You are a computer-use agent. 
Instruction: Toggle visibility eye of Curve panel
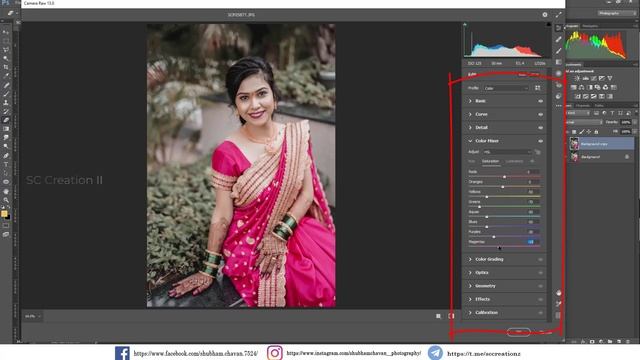point(540,115)
